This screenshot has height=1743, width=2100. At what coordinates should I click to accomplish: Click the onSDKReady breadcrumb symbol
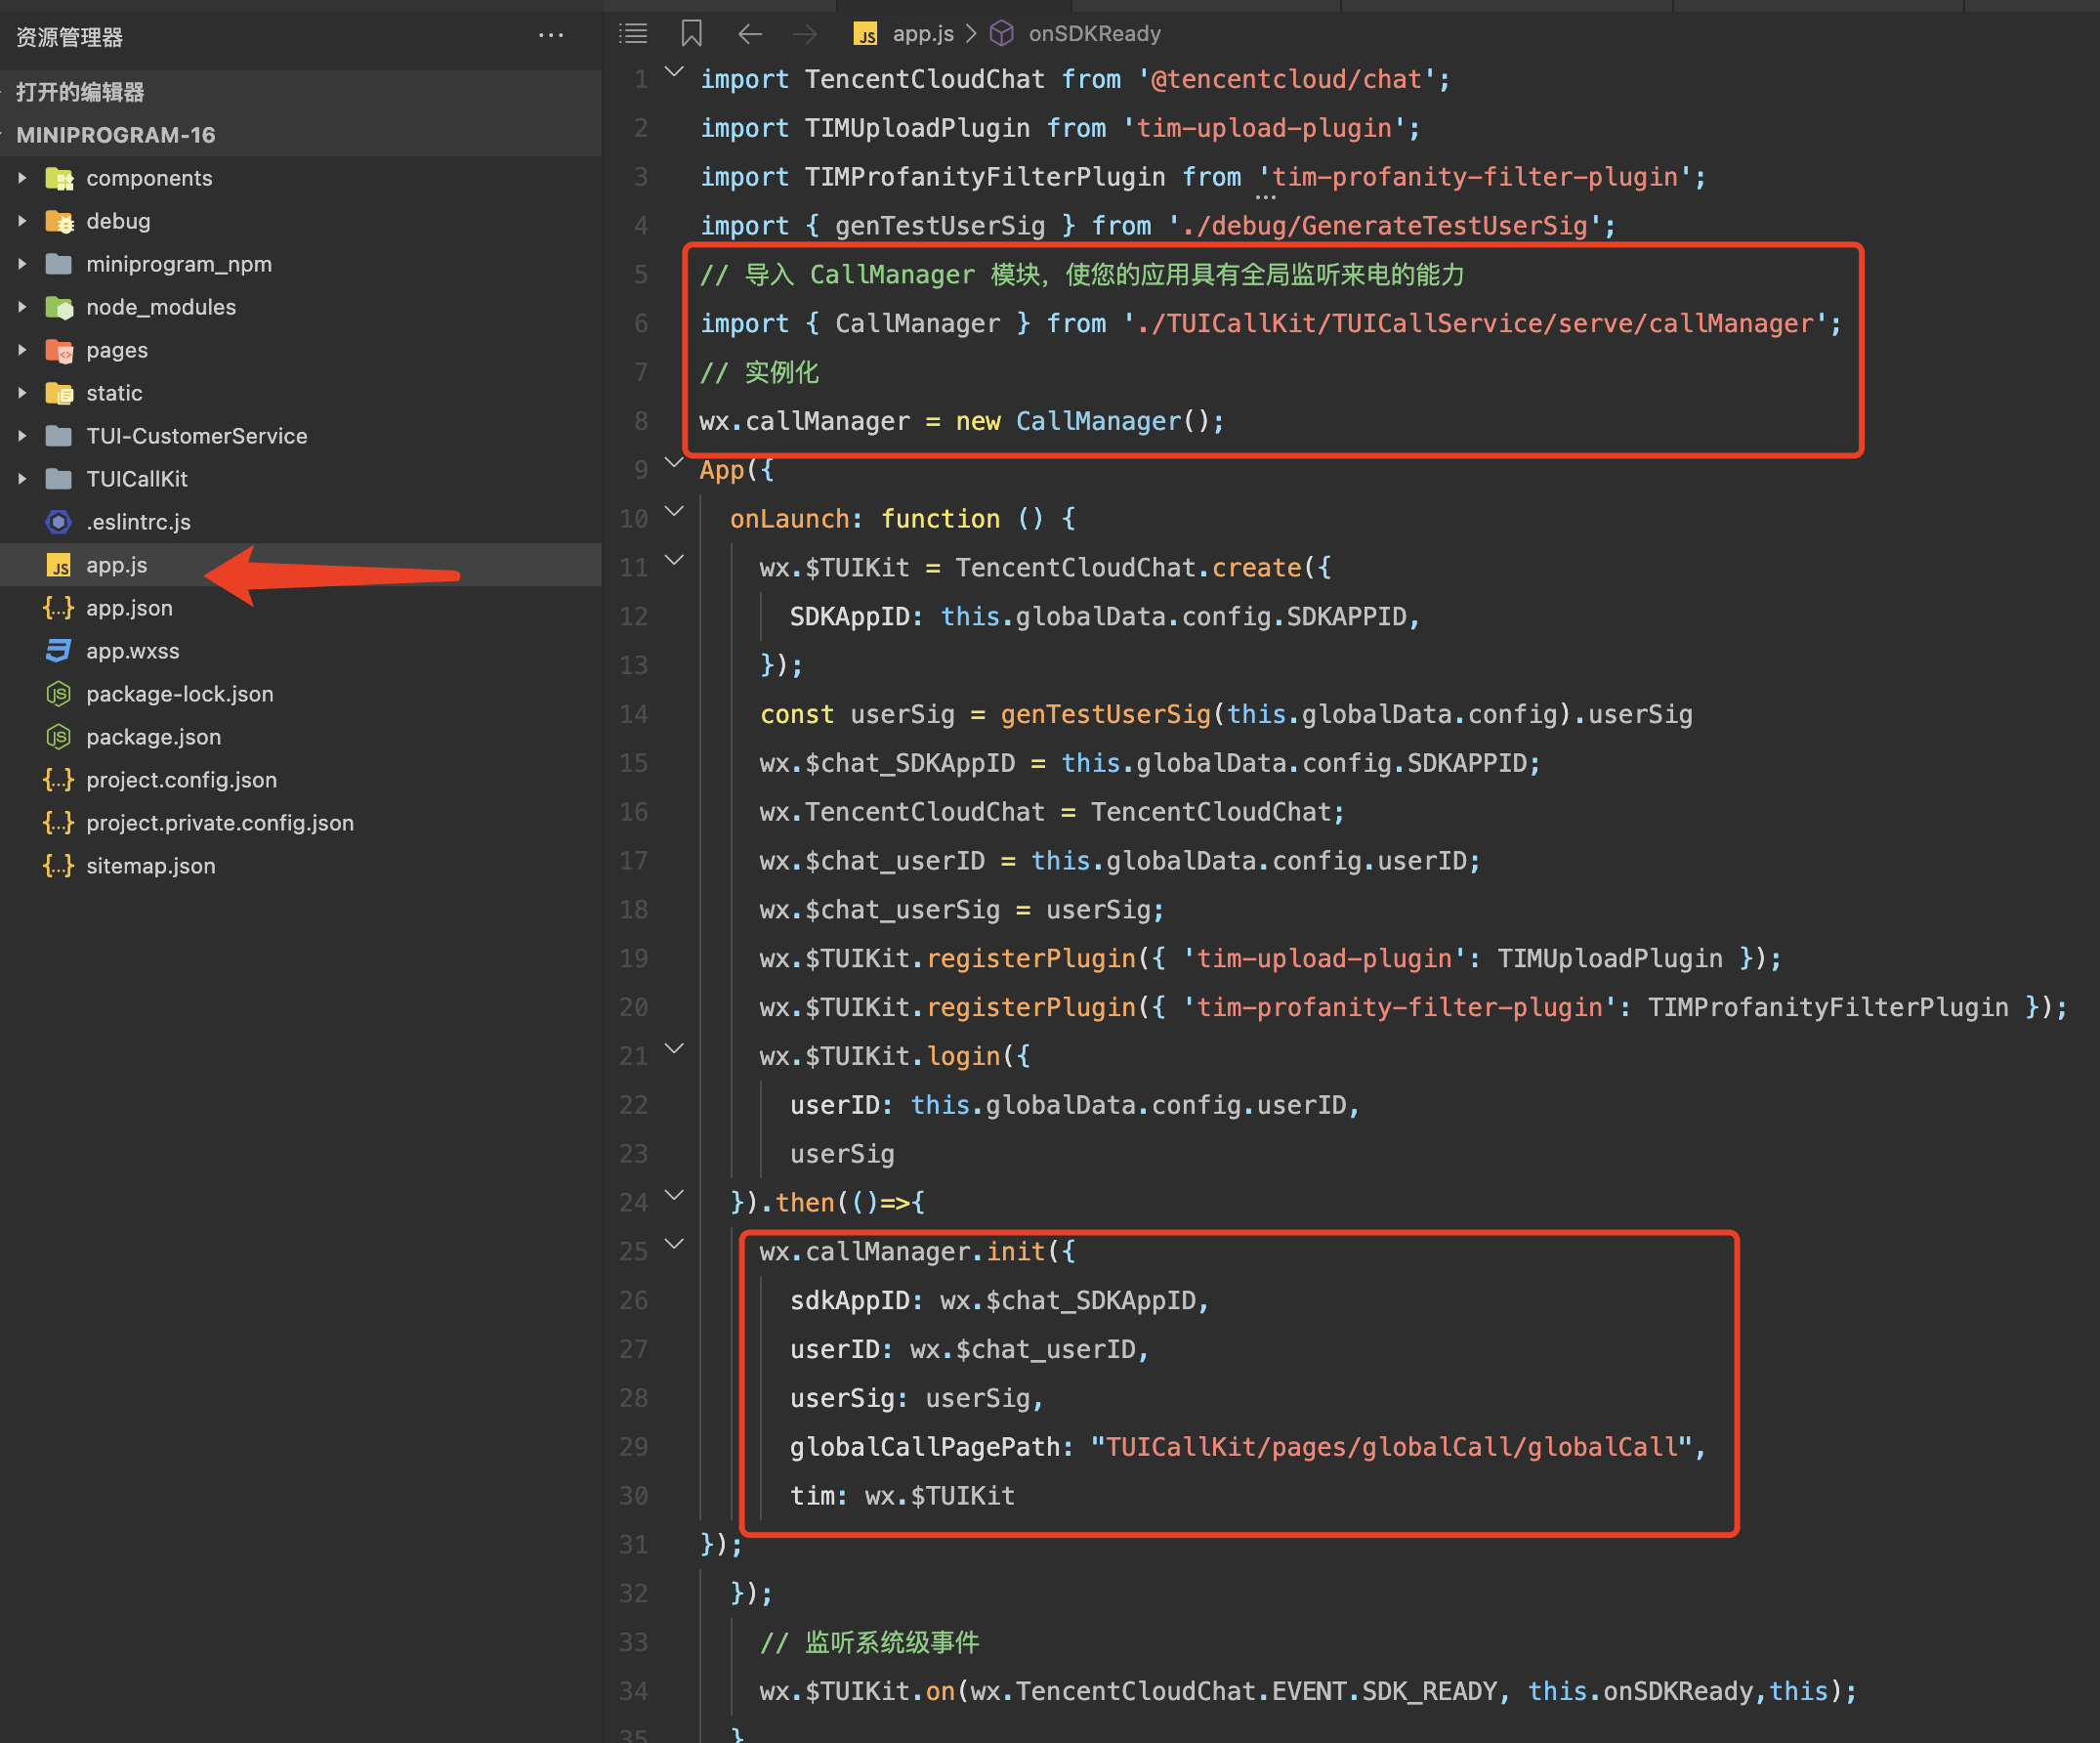(x=1094, y=34)
